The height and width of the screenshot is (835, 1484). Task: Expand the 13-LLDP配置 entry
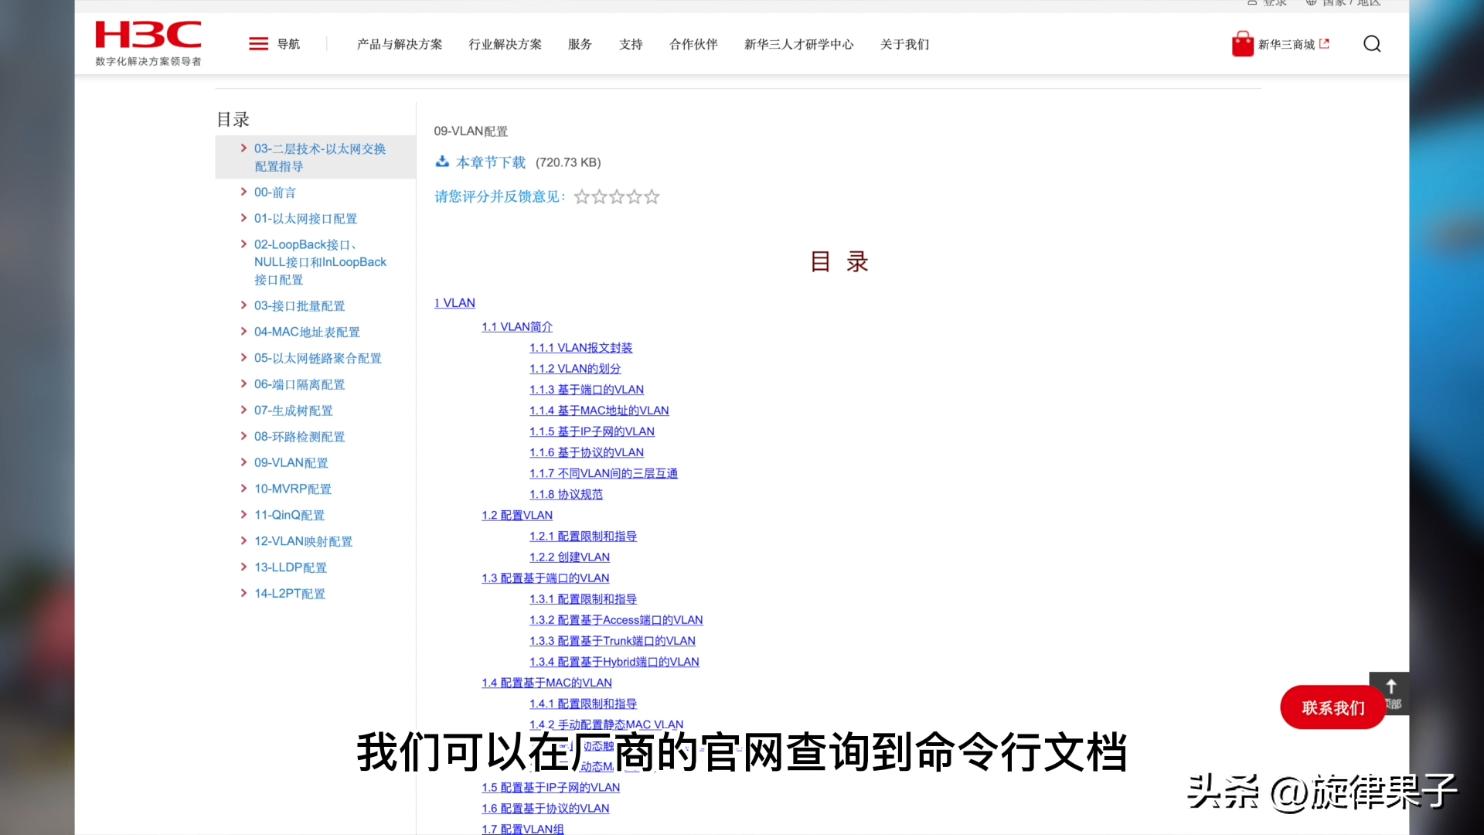243,566
